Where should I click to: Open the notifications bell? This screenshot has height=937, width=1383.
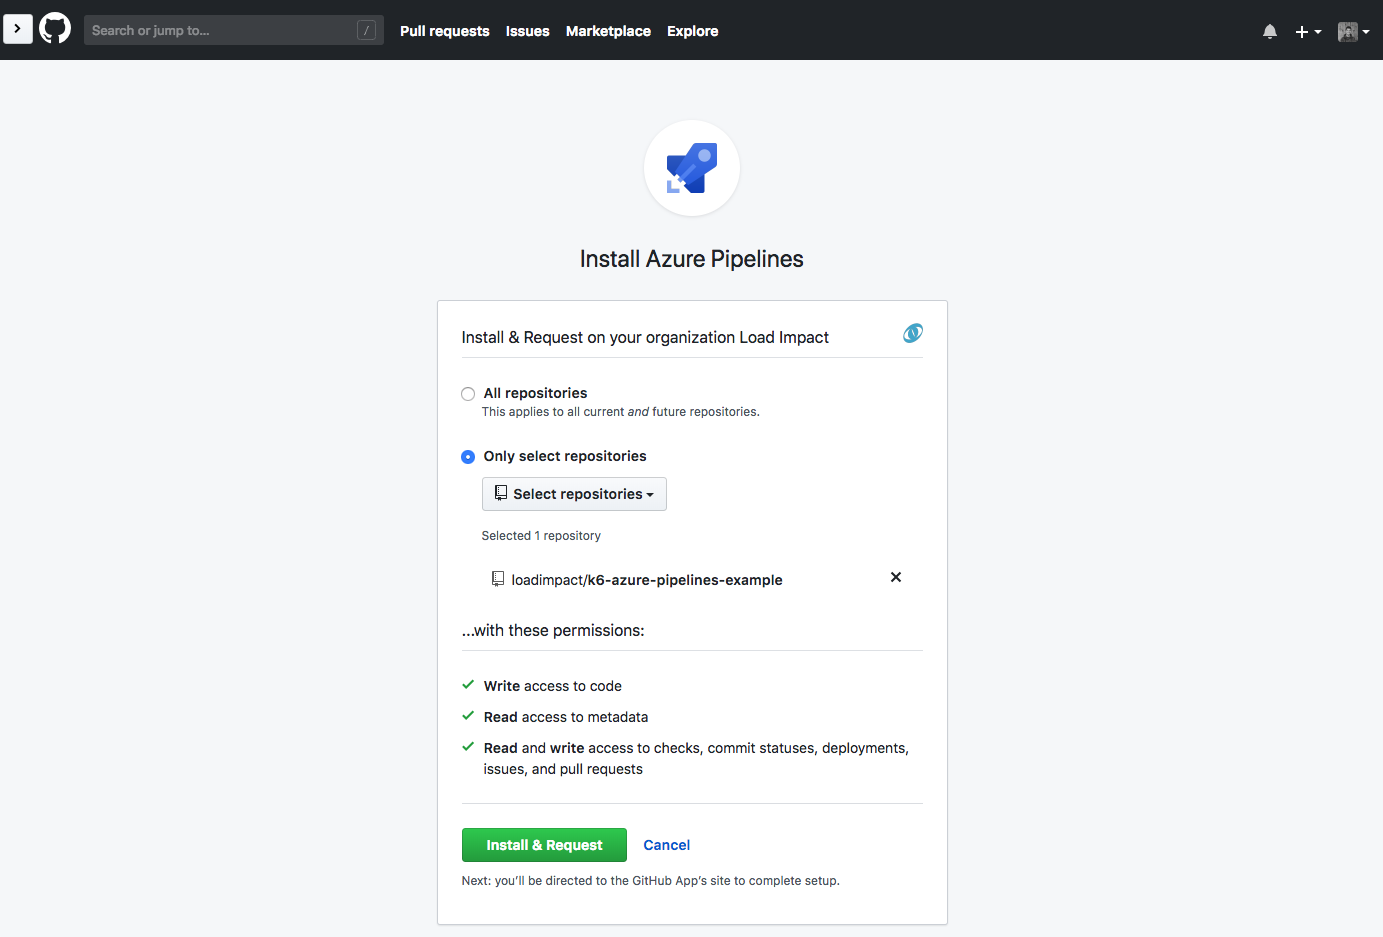[1269, 31]
